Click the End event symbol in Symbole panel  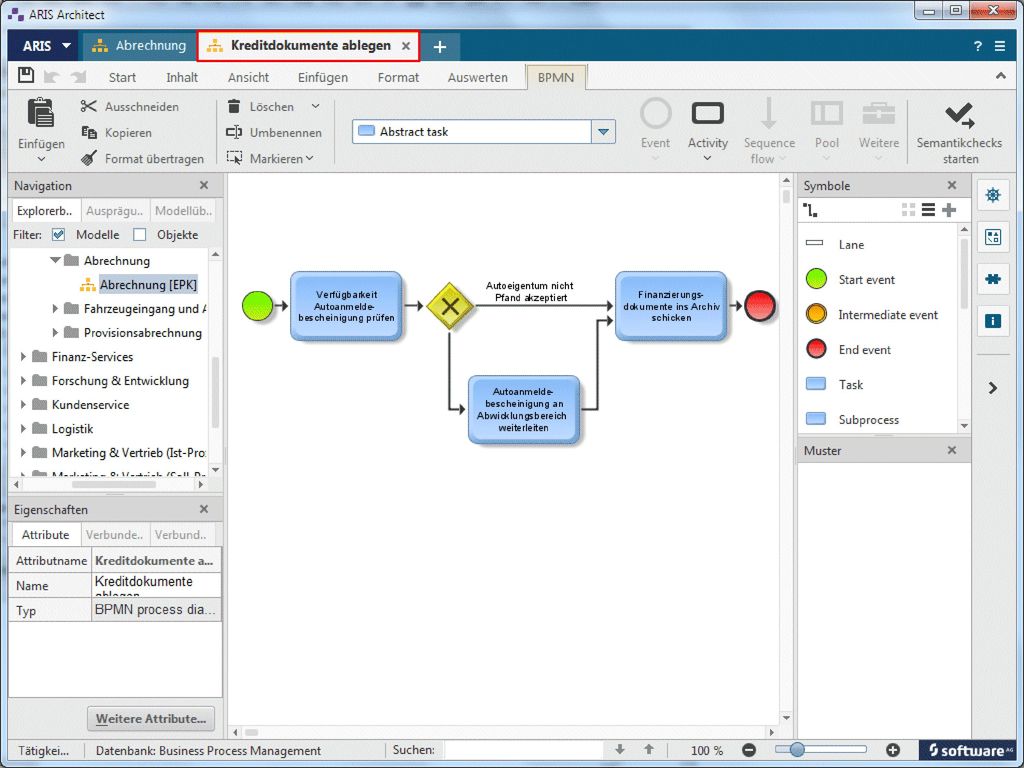point(816,349)
